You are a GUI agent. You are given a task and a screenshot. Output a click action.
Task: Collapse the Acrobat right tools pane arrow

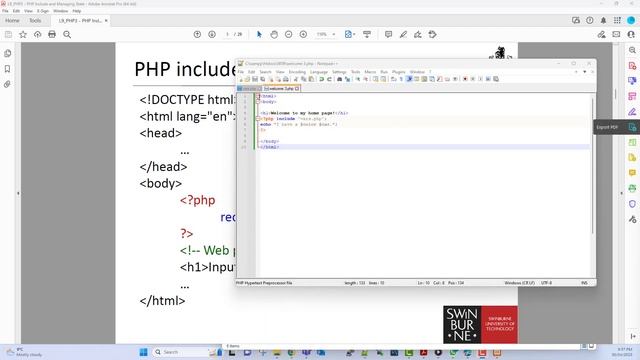622,193
